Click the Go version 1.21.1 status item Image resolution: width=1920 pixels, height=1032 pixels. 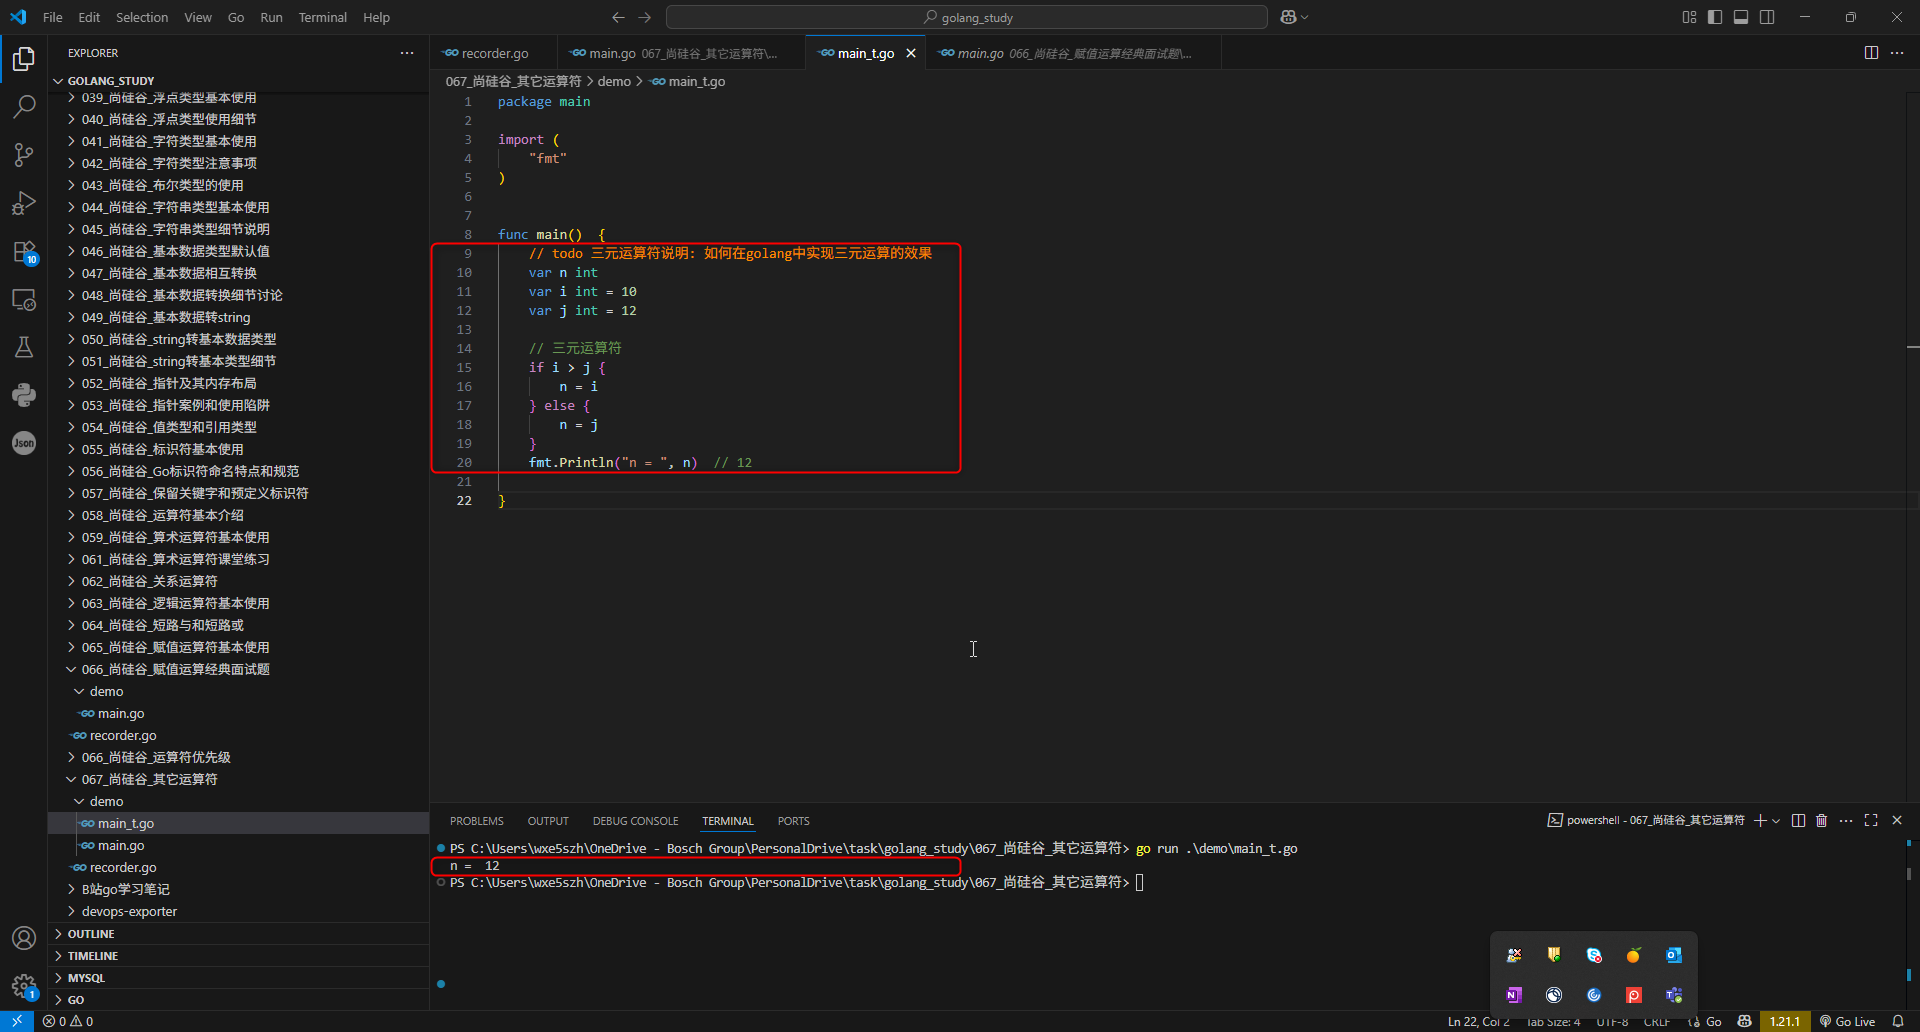1785,1021
